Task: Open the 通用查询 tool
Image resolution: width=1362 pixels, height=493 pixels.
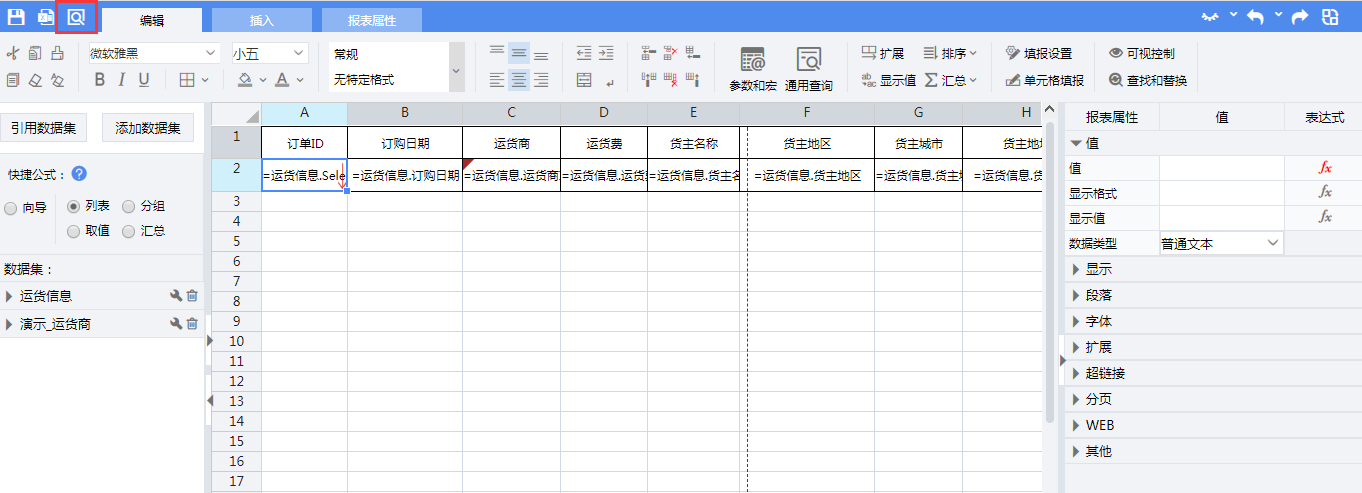Action: [x=808, y=68]
